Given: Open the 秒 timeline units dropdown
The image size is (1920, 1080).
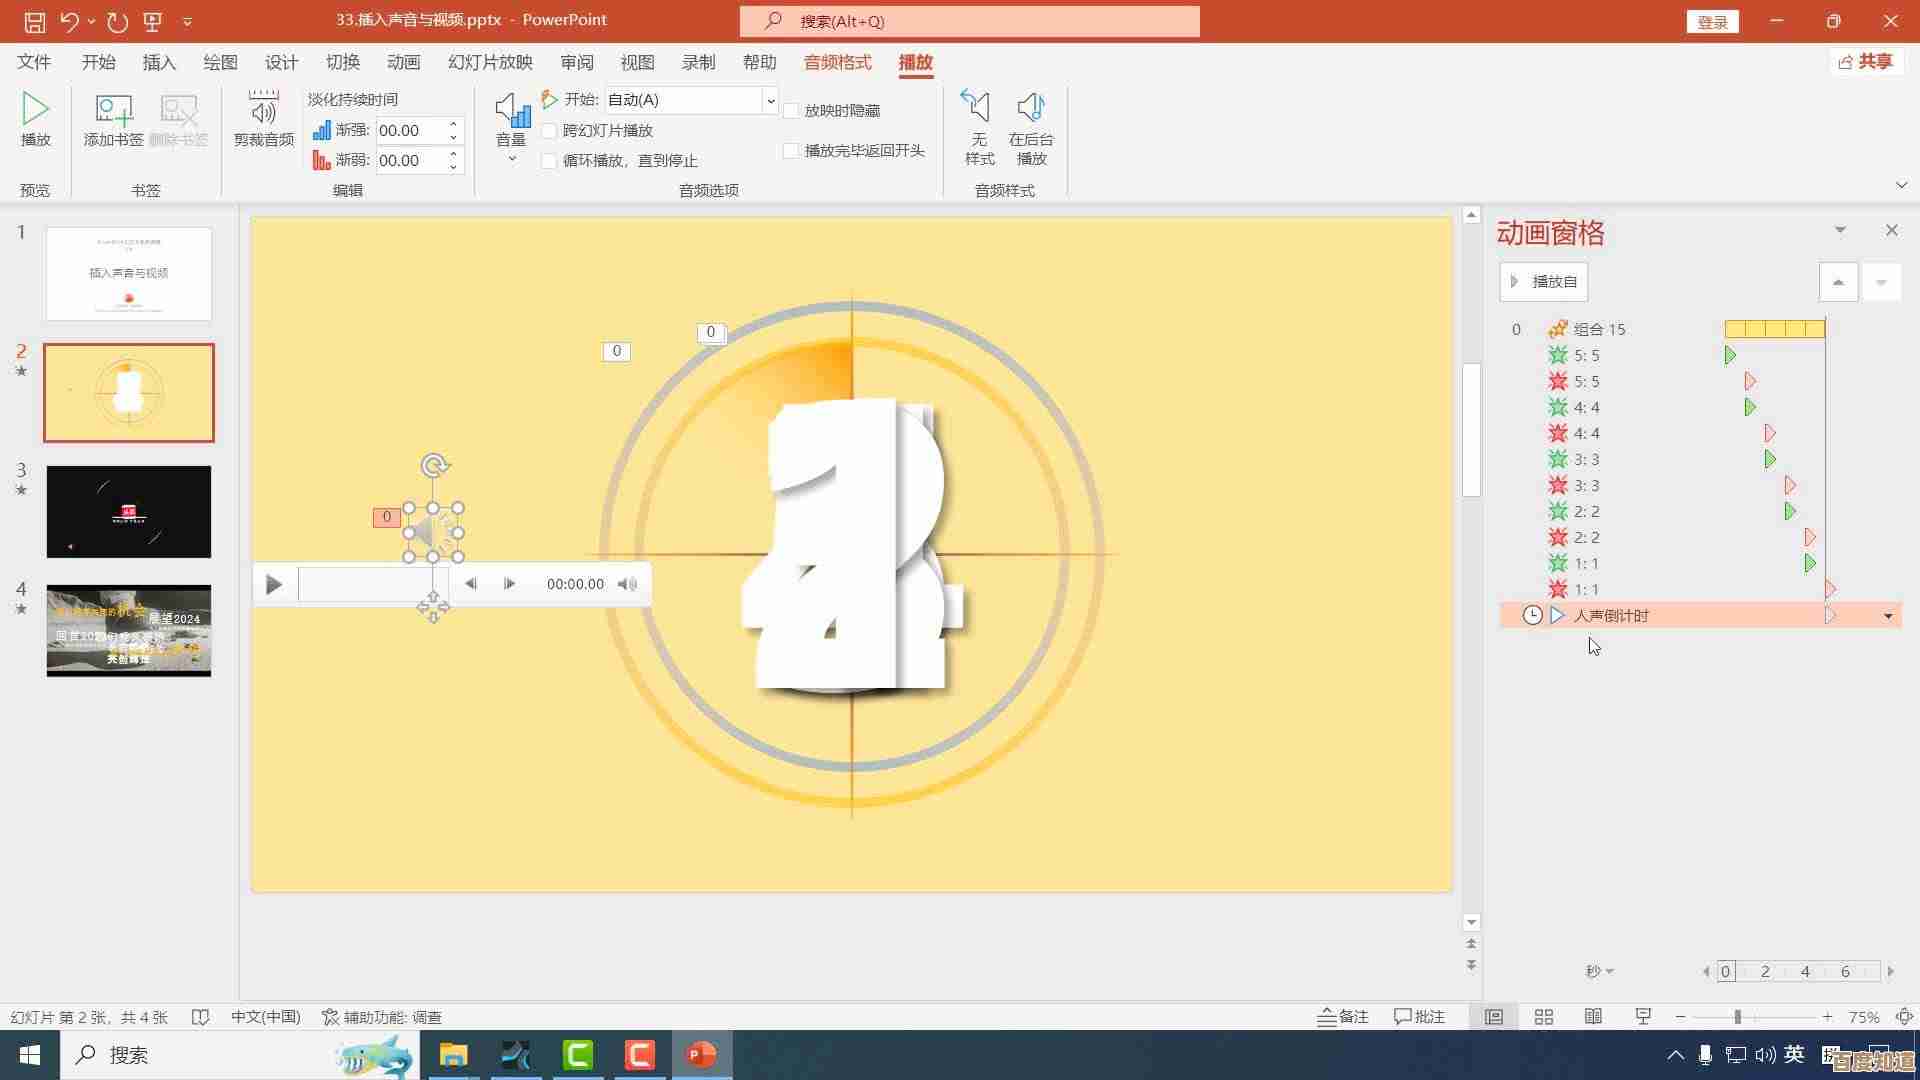Looking at the screenshot, I should point(1600,971).
